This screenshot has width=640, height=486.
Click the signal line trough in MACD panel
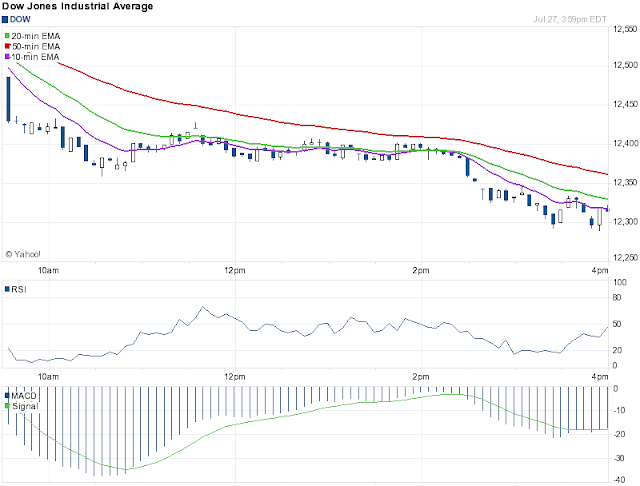124,470
